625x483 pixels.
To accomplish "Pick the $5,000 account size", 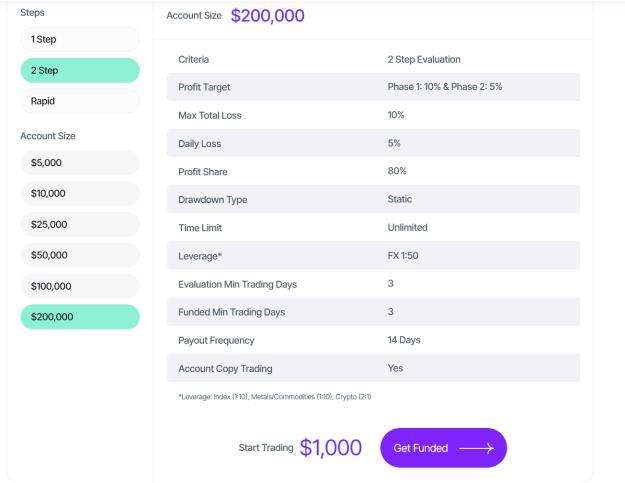I will click(80, 163).
